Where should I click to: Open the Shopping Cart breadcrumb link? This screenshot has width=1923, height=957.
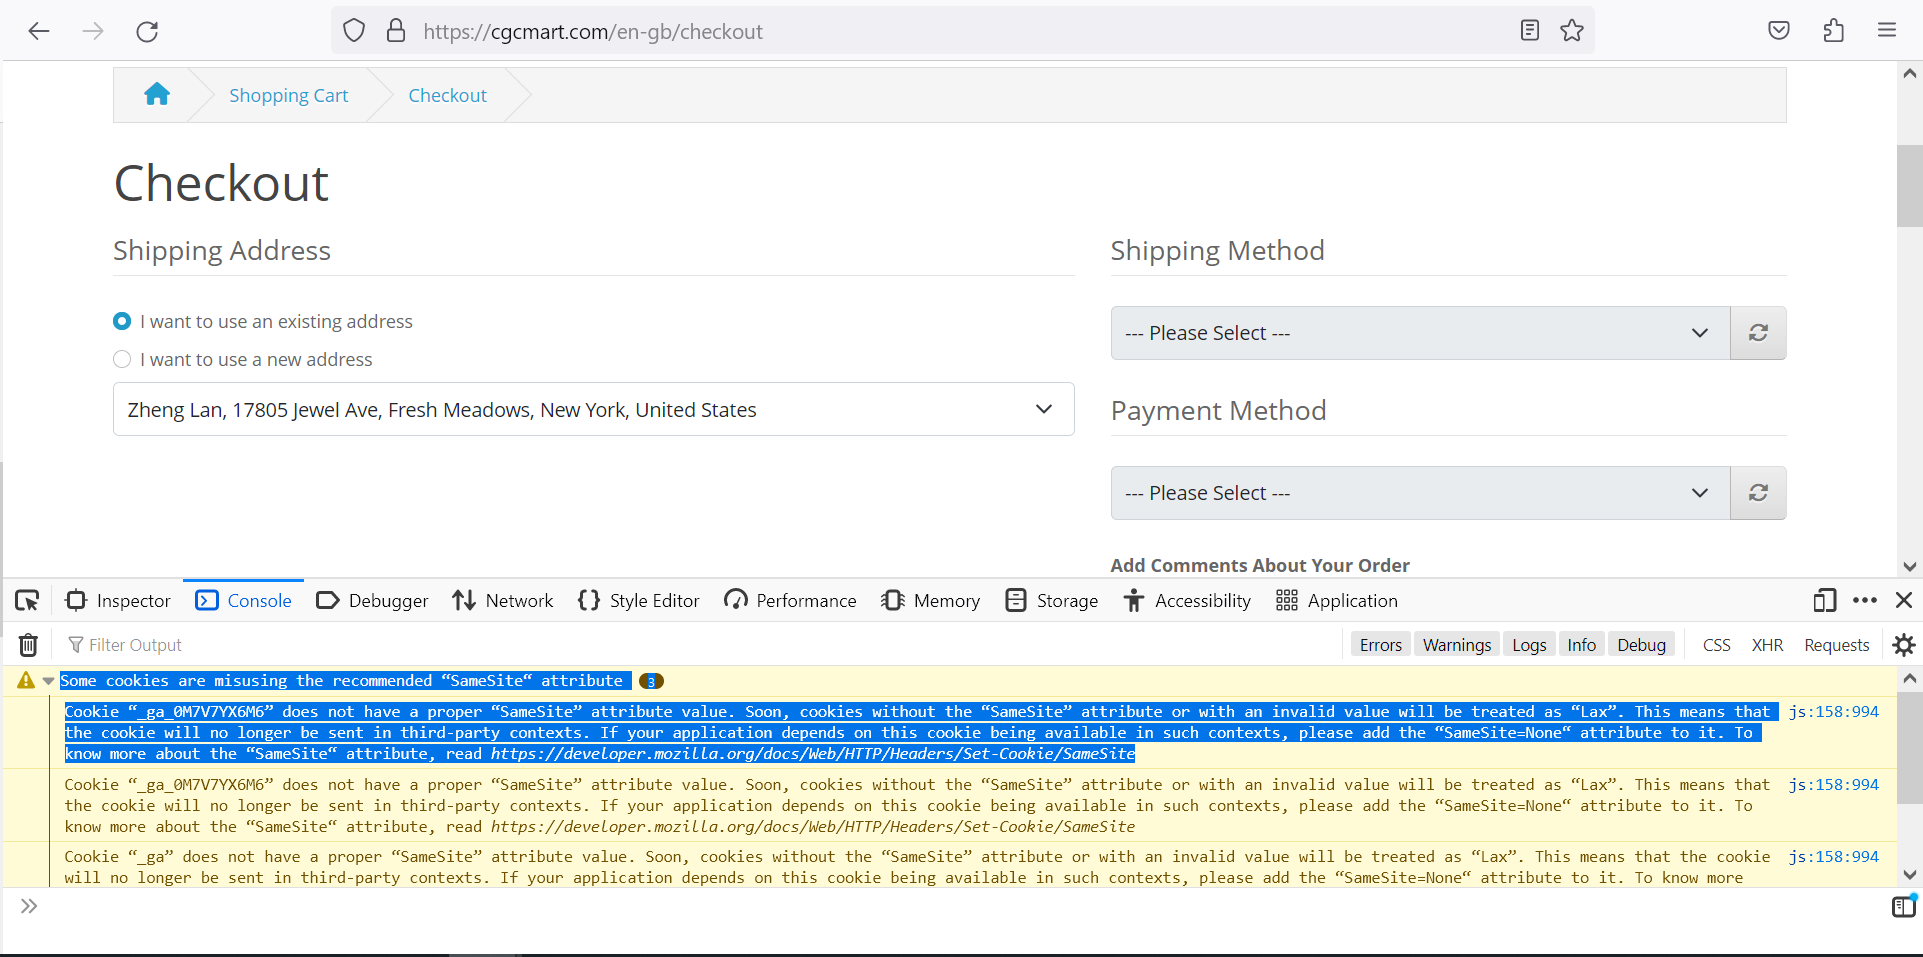[x=288, y=95]
